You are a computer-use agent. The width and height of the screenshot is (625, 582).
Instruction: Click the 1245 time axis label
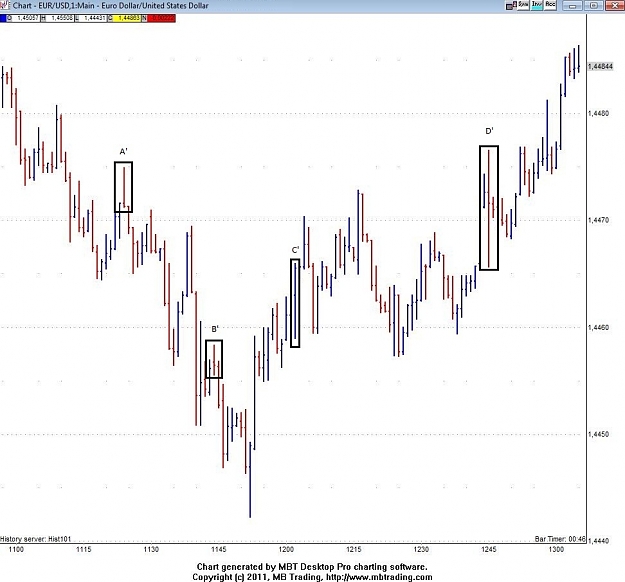point(489,549)
